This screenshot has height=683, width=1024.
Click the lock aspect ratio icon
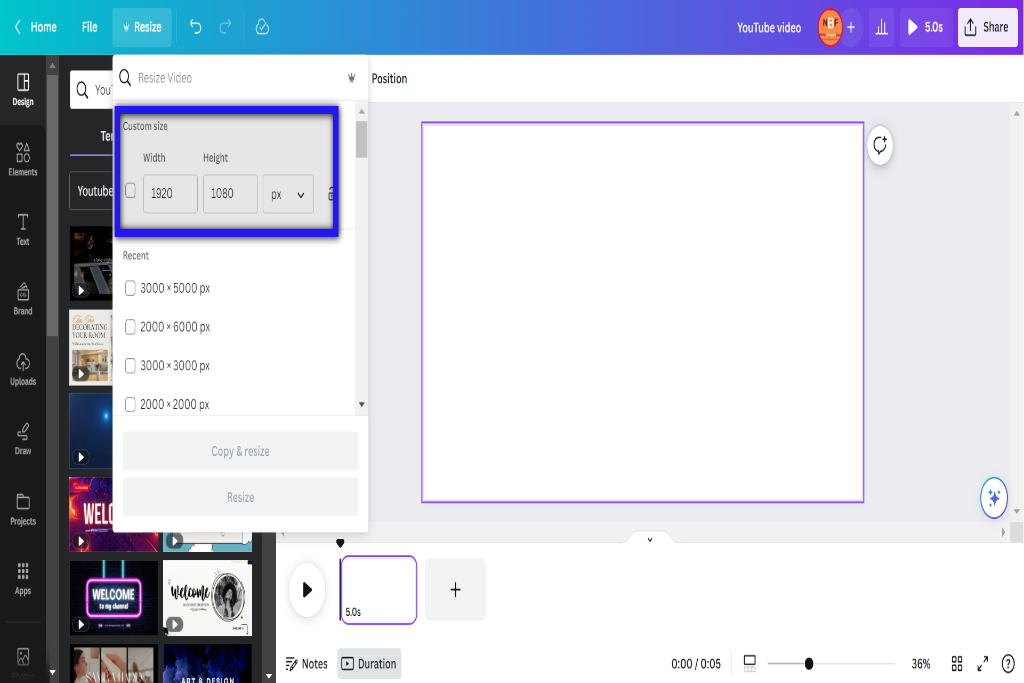tap(330, 193)
